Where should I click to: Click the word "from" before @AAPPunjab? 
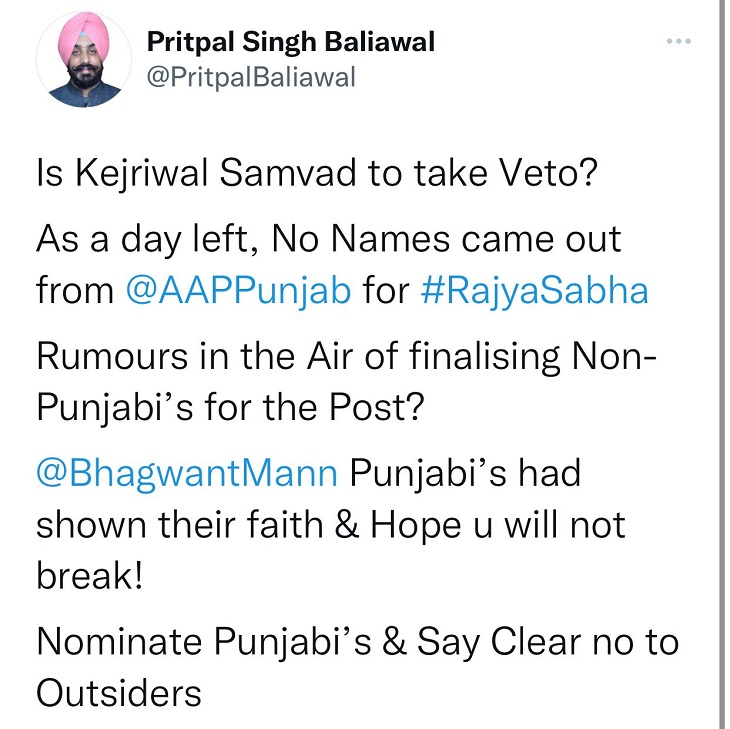(75, 290)
